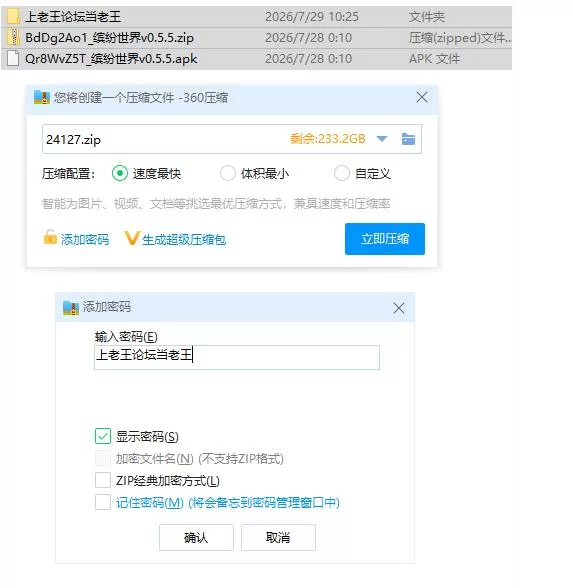Click the browse folder icon beside 24127.zip
Screen dimensions: 573x588
[x=408, y=139]
